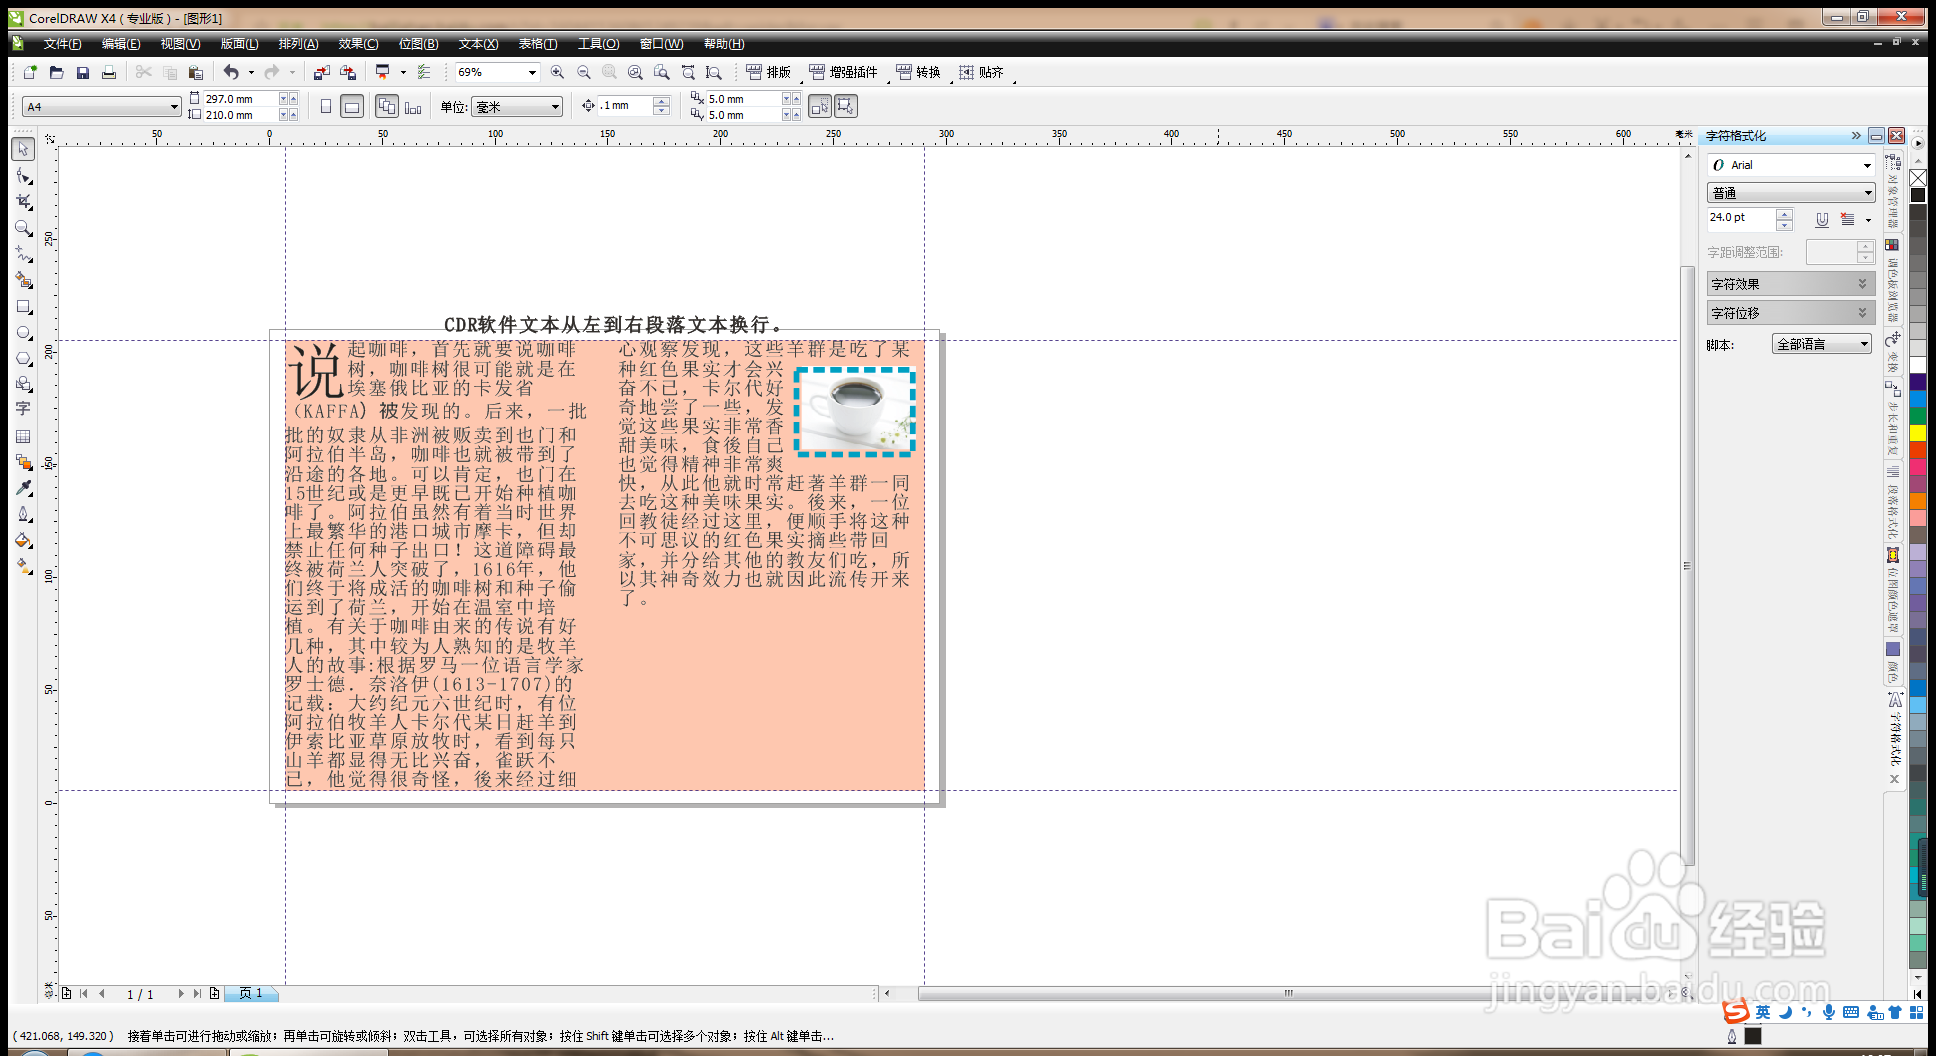Image resolution: width=1936 pixels, height=1056 pixels.
Task: Click the 排版 button
Action: (x=768, y=72)
